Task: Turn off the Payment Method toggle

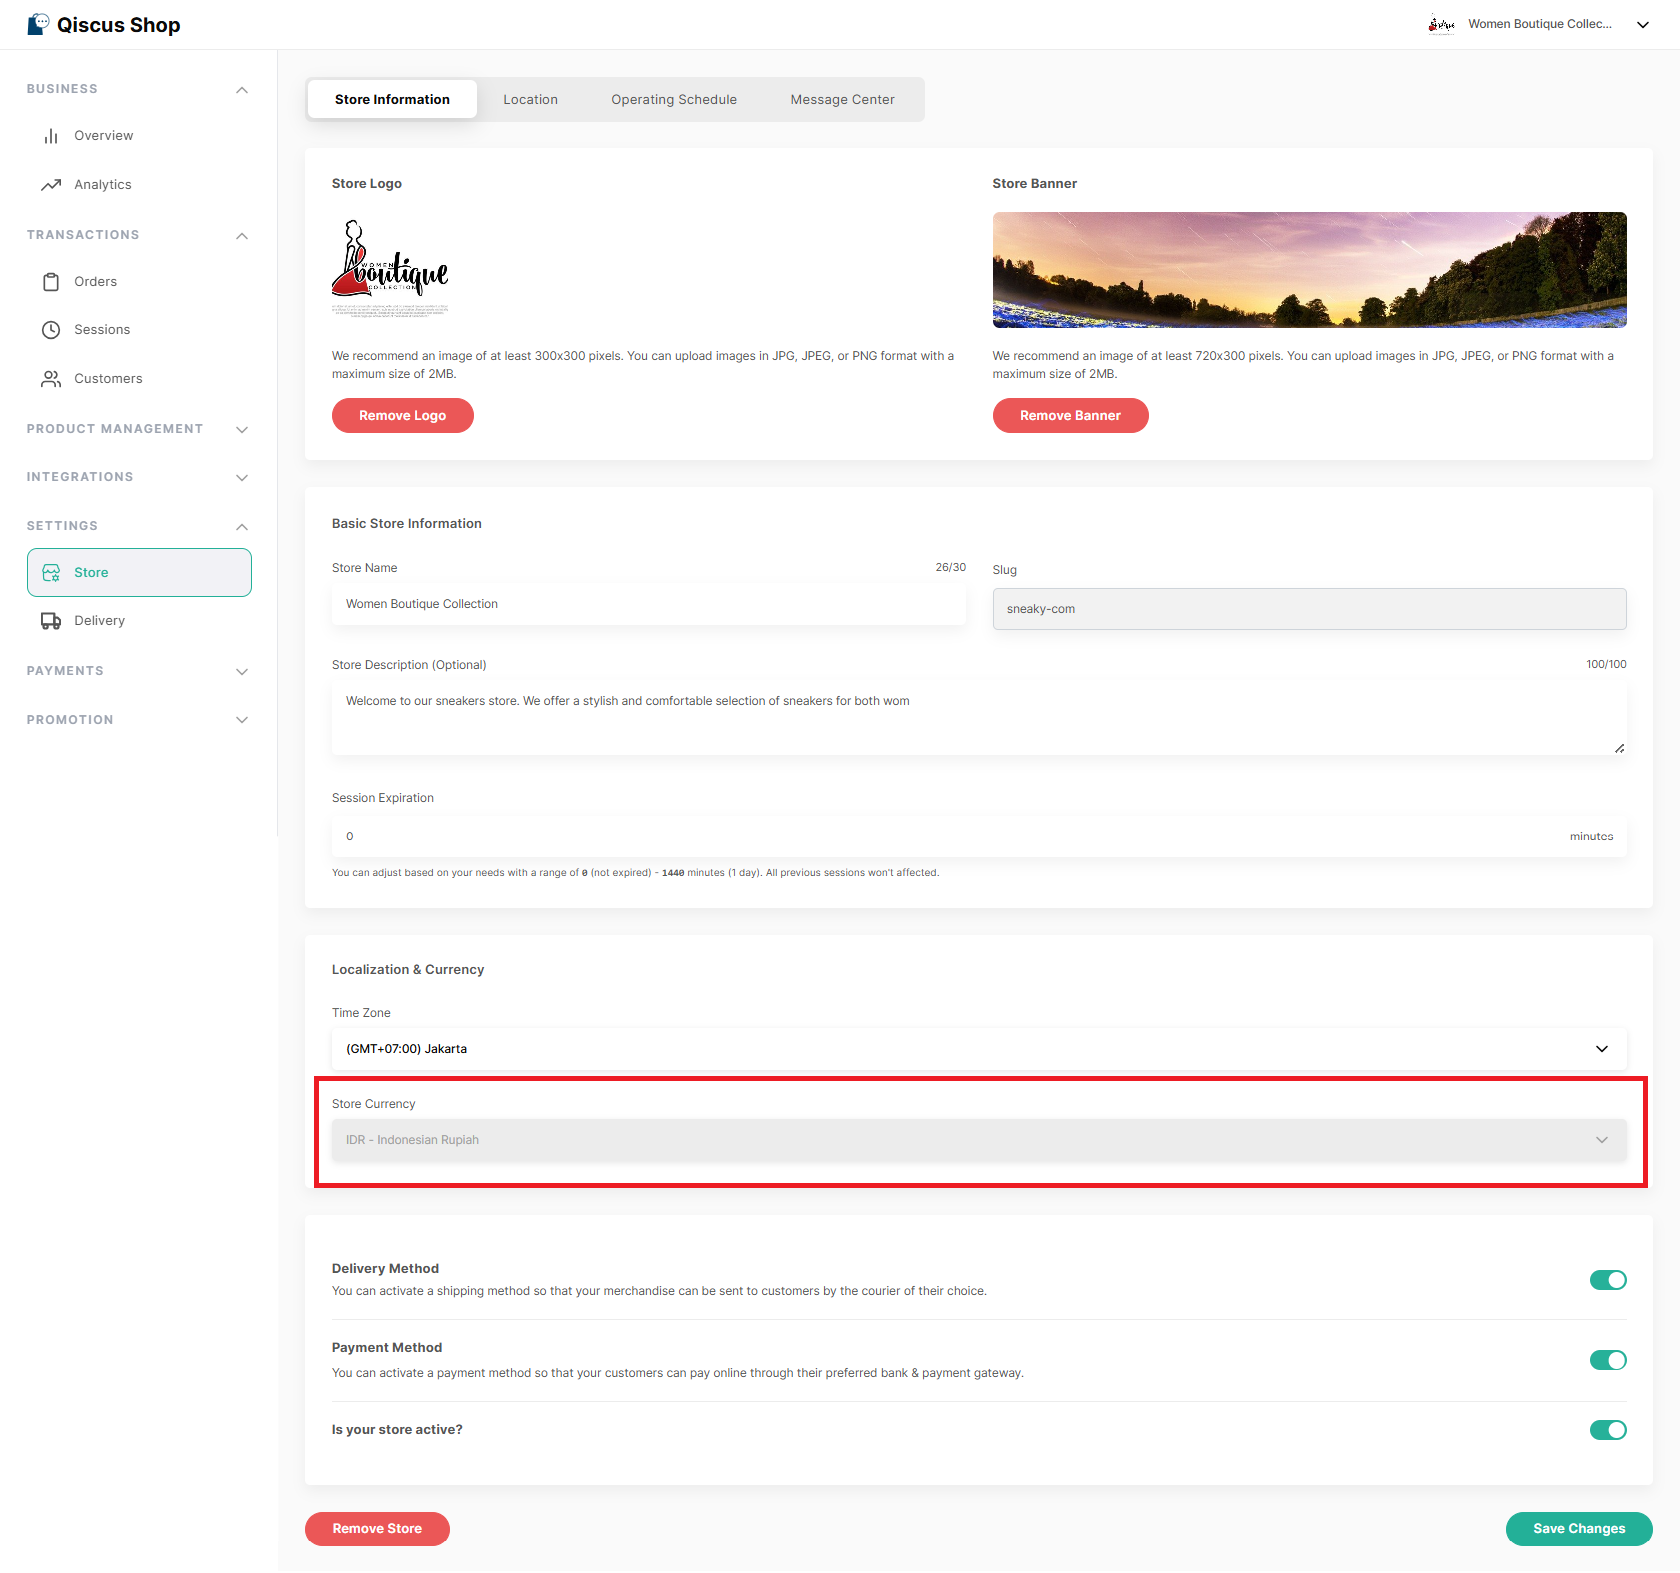Action: (1607, 1360)
